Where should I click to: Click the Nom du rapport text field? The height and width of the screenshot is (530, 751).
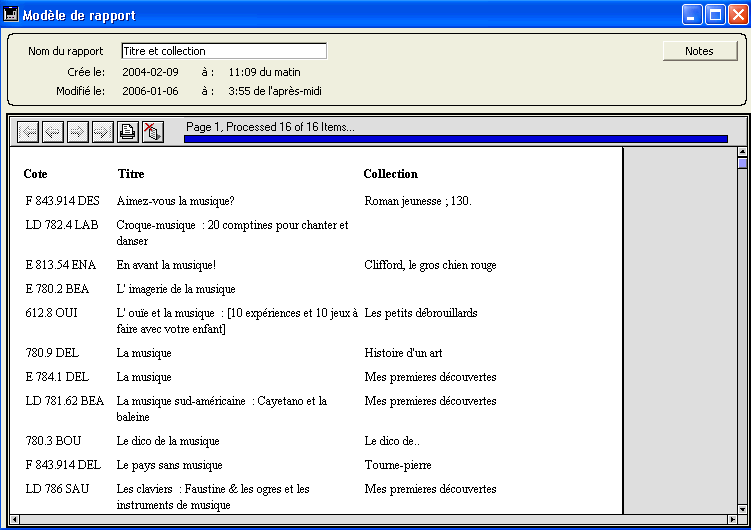tap(223, 51)
